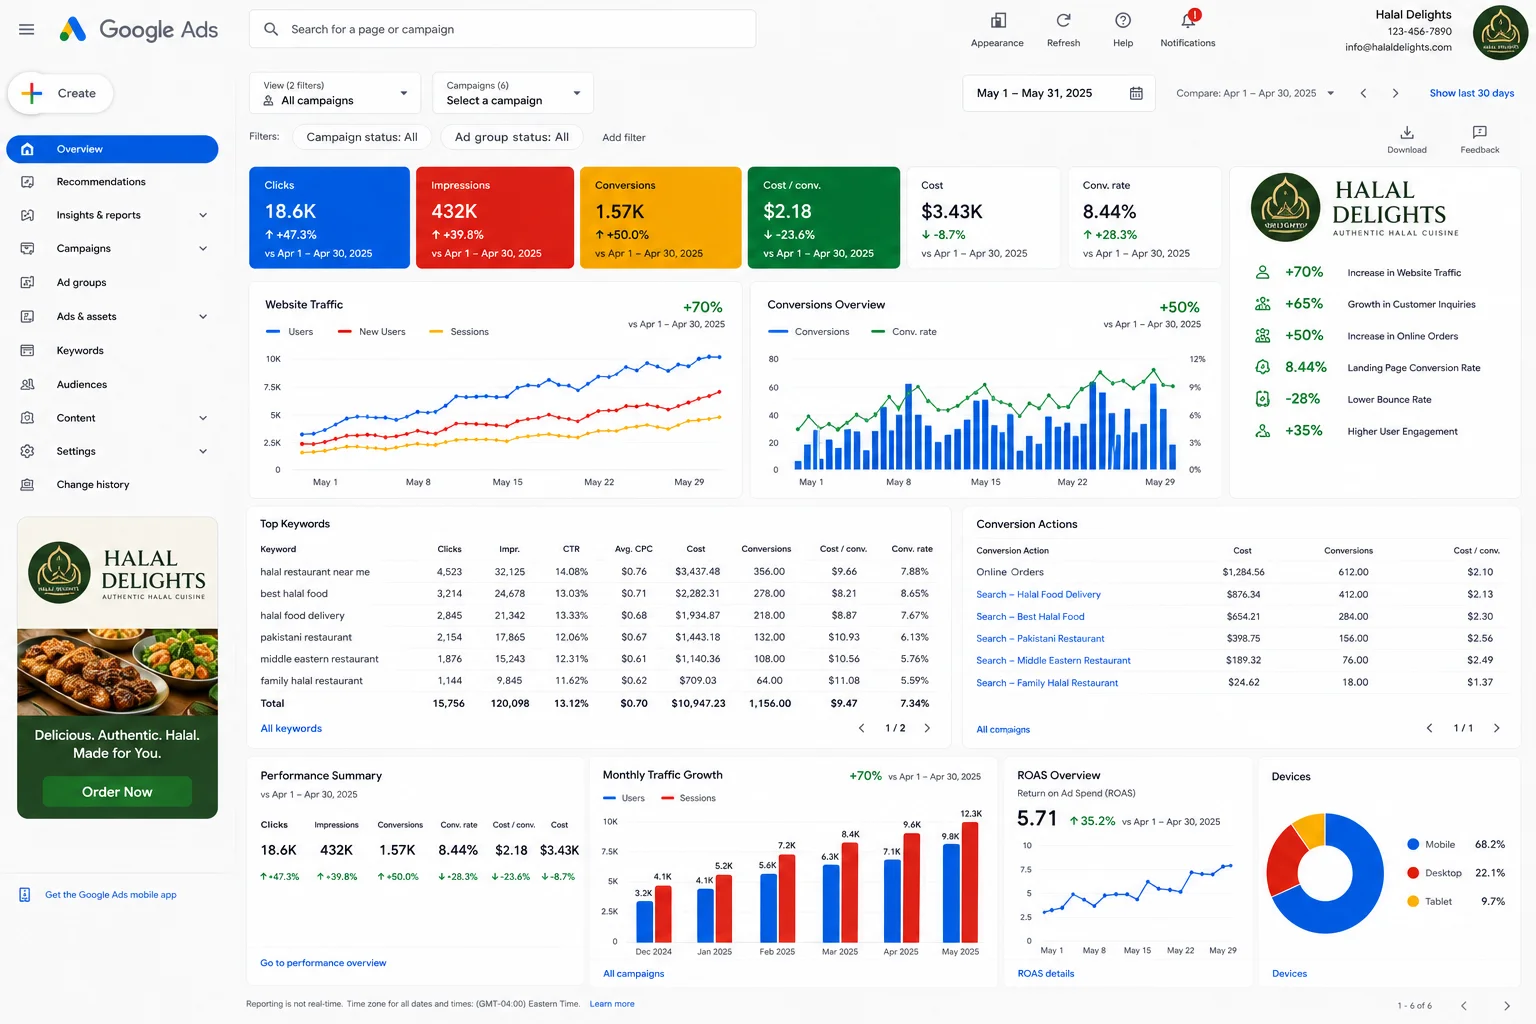Viewport: 1536px width, 1024px height.
Task: Click the Google Ads logo
Action: tap(138, 29)
